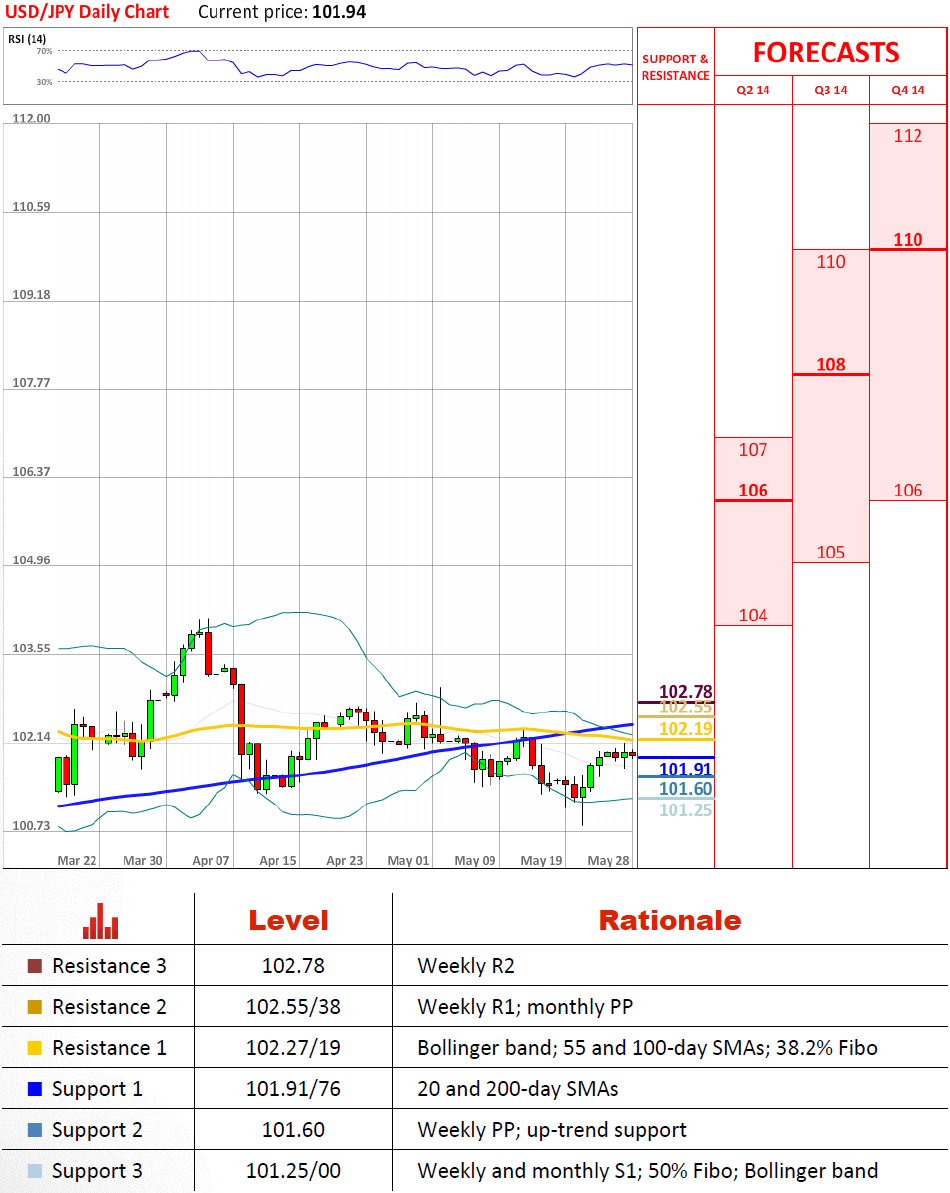
Task: Click the 101.60 support level marker
Action: click(685, 789)
